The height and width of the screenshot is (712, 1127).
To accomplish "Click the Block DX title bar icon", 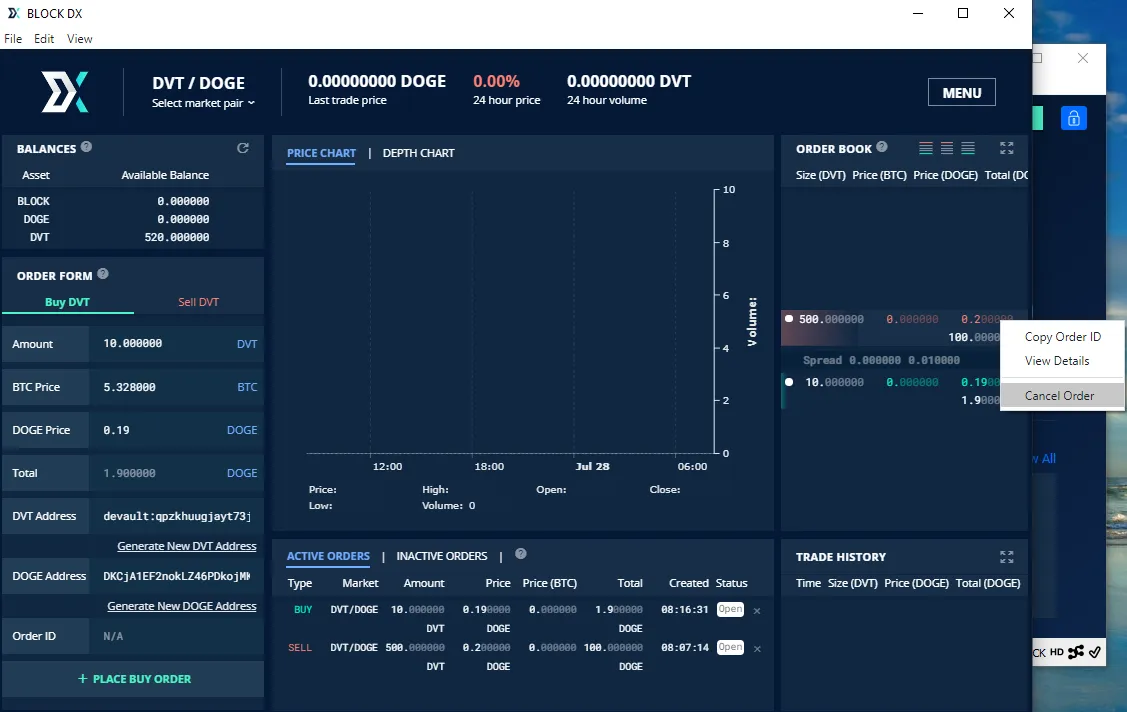I will point(13,13).
